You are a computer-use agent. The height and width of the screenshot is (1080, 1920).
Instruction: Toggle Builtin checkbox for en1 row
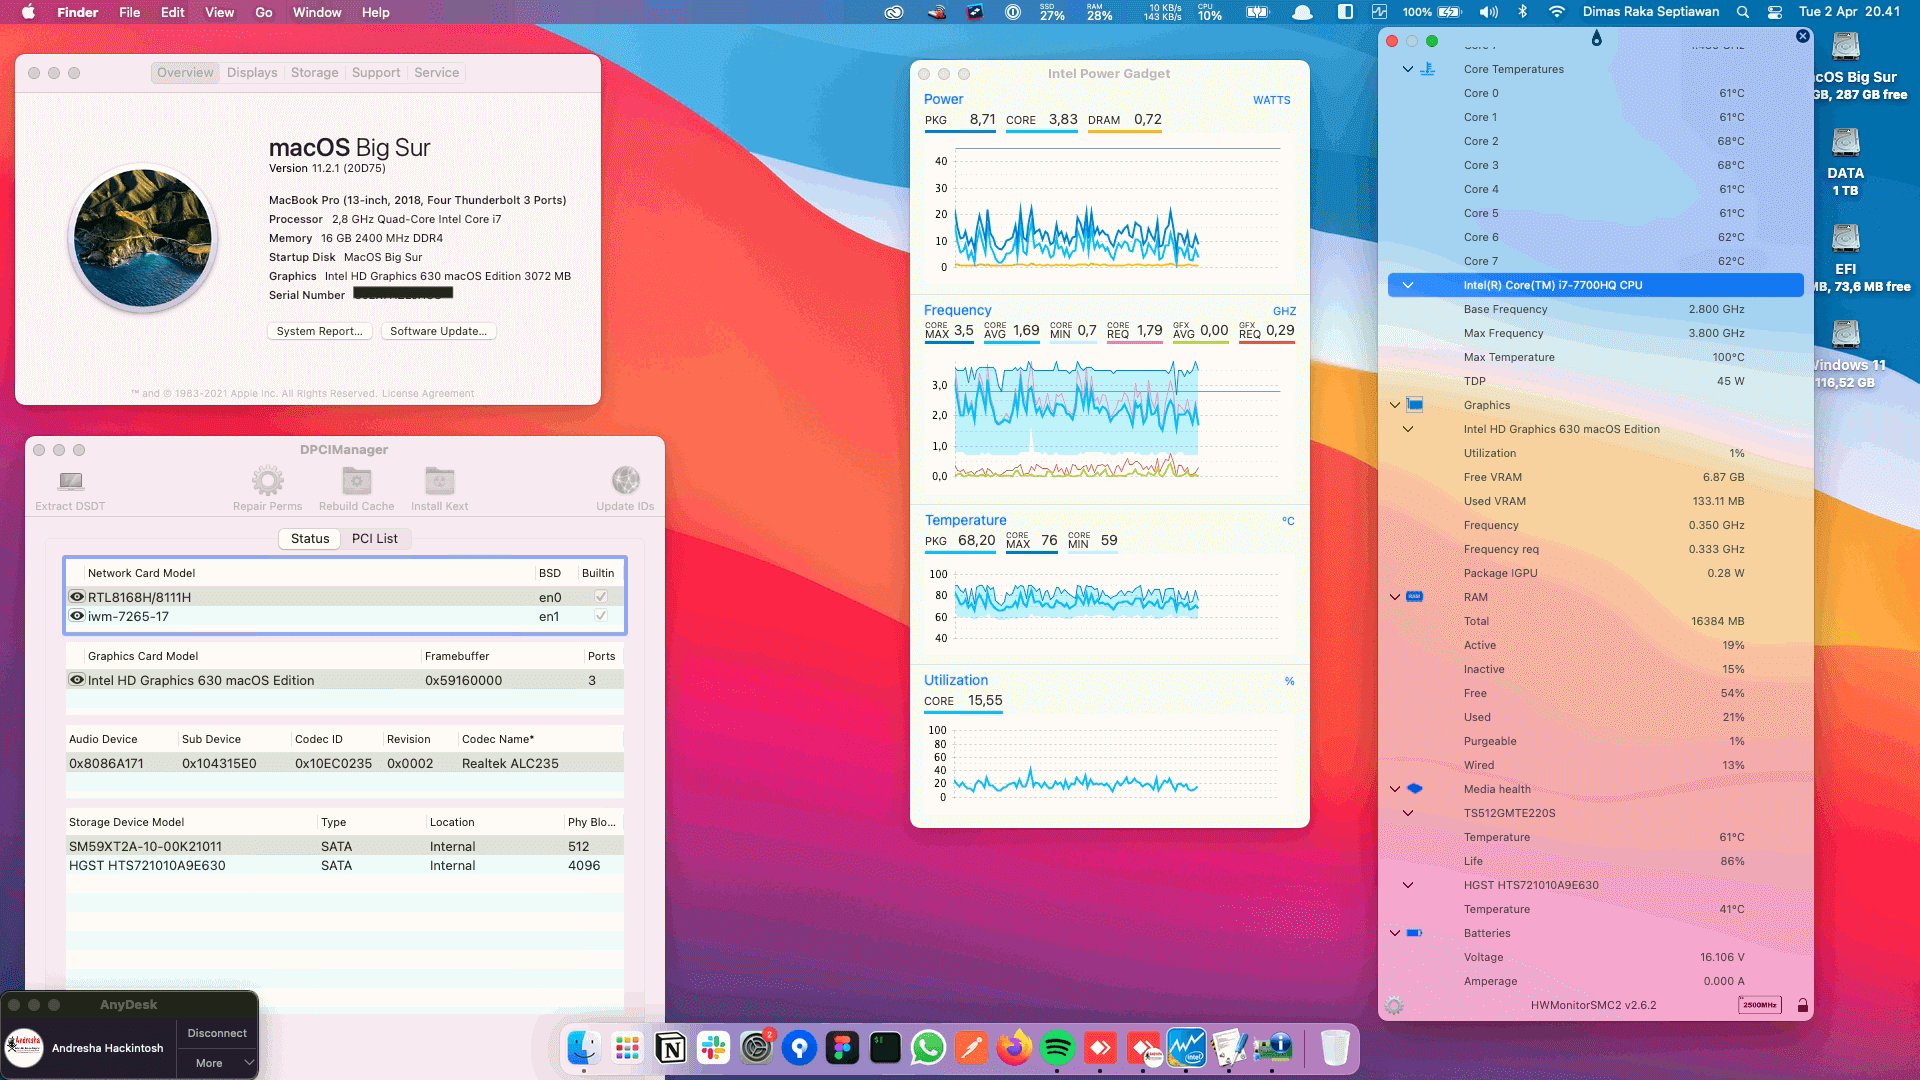click(x=601, y=616)
